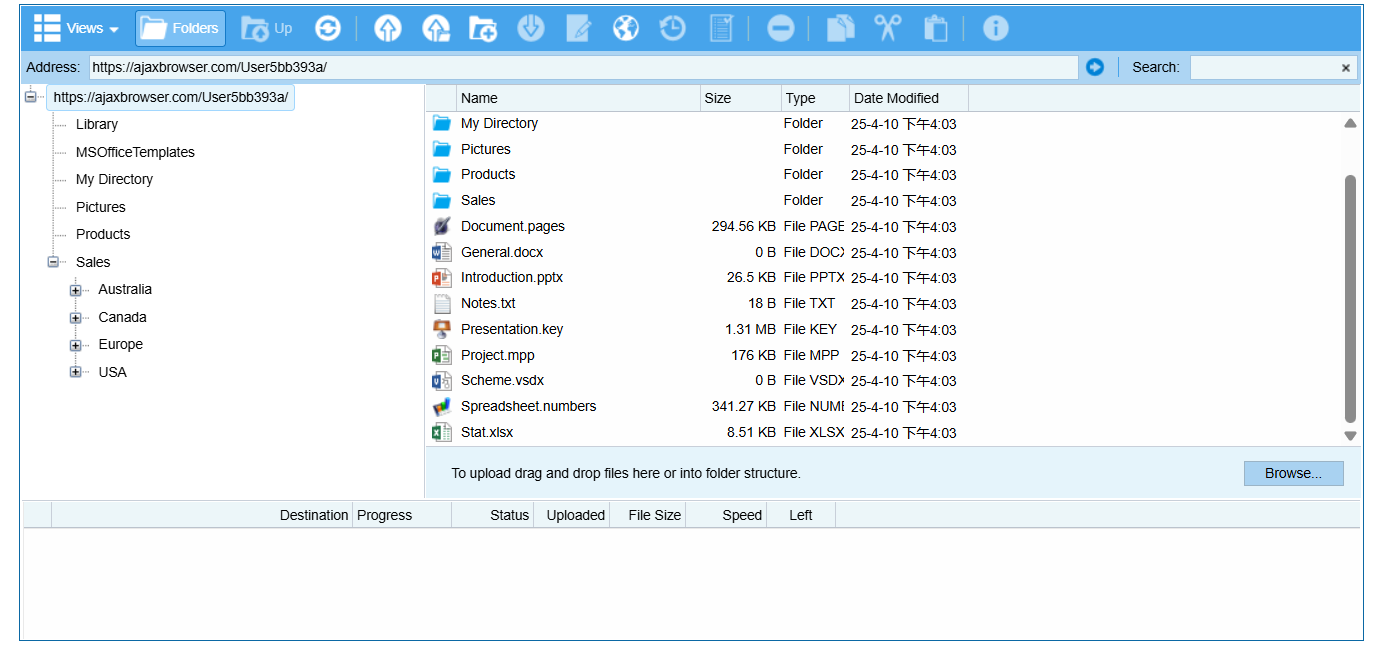Expand the Australia folder in the tree
1381x649 pixels.
point(76,290)
